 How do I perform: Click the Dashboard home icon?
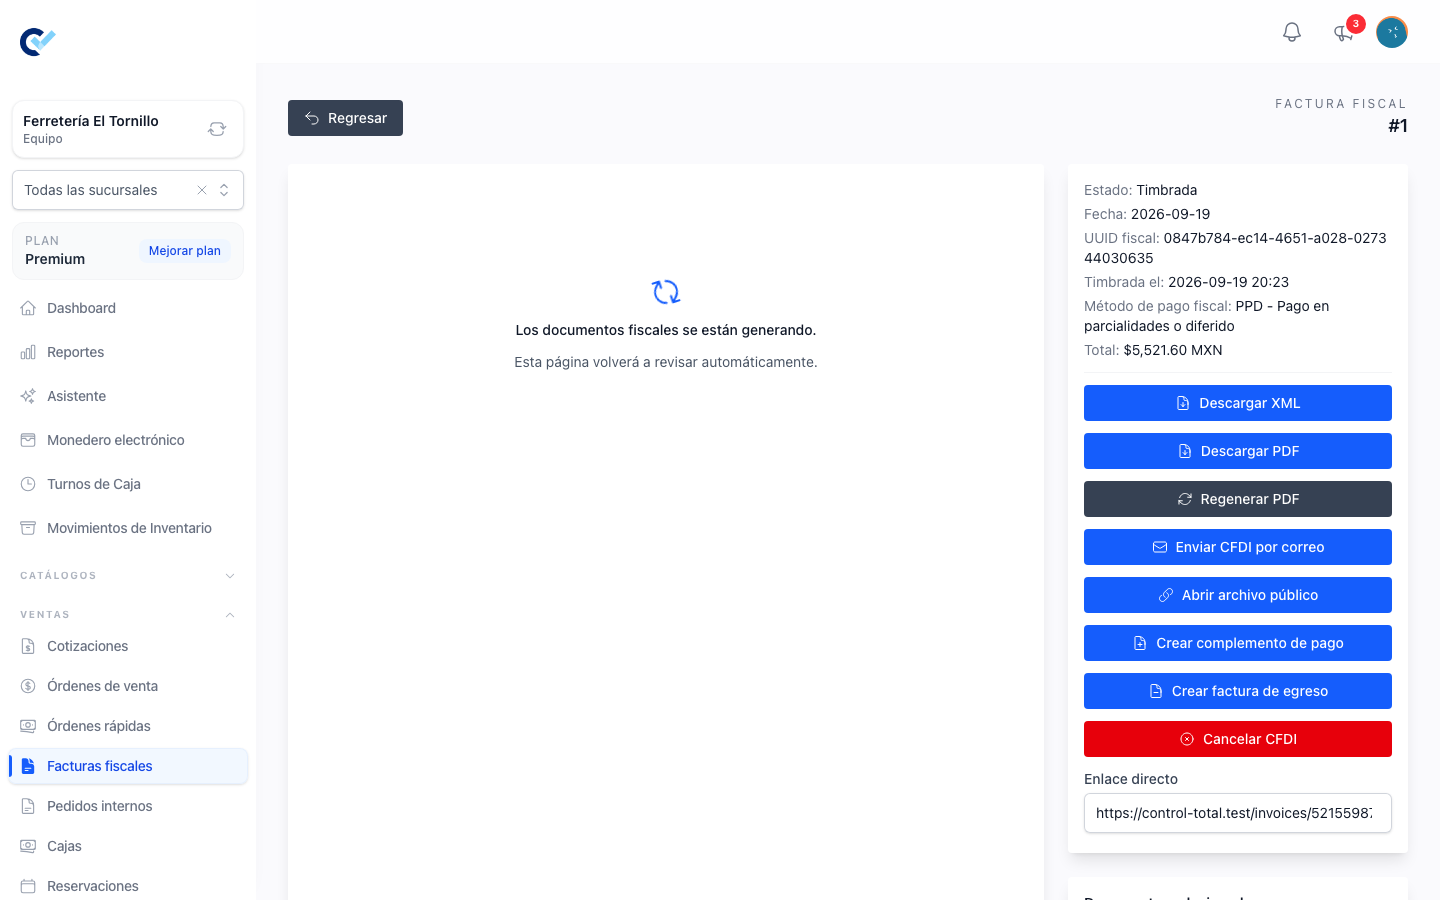point(28,308)
